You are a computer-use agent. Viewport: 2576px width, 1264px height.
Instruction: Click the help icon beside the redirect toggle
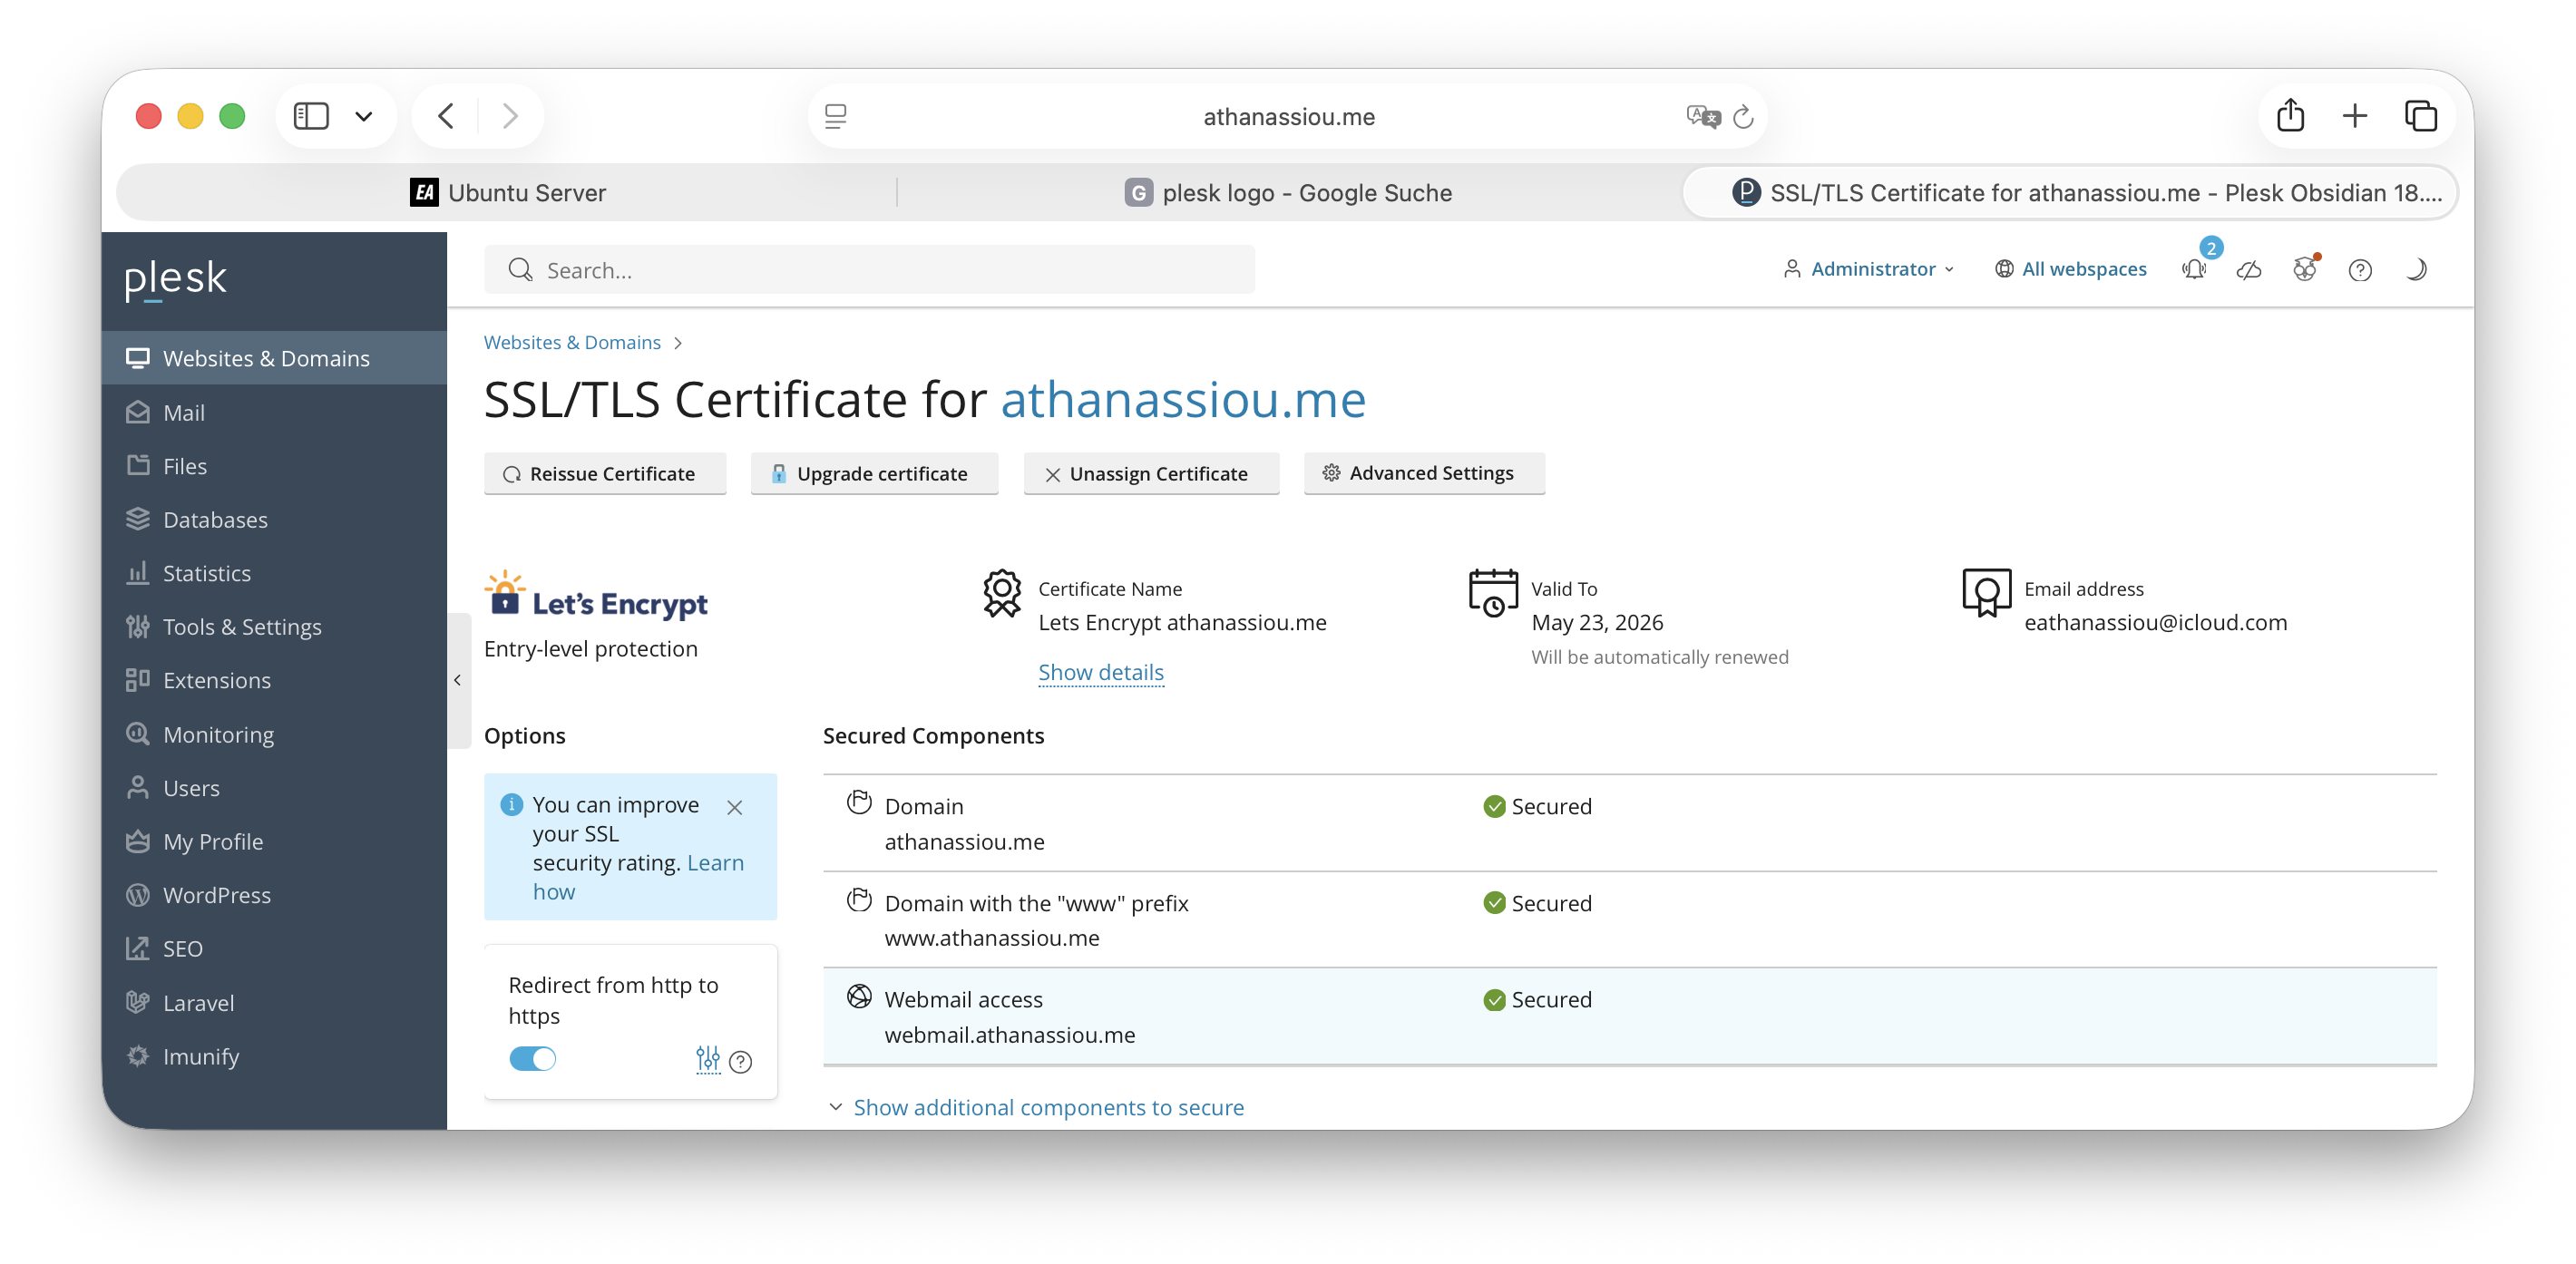(741, 1062)
